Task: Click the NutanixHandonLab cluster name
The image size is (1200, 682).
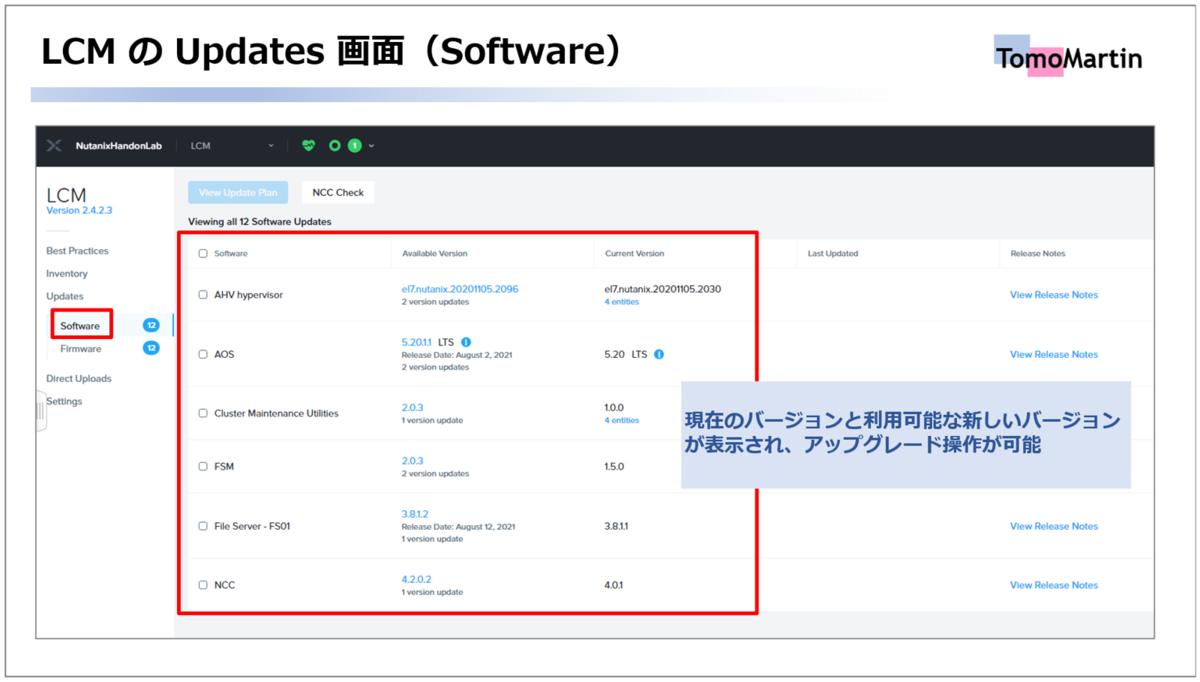Action: click(119, 146)
